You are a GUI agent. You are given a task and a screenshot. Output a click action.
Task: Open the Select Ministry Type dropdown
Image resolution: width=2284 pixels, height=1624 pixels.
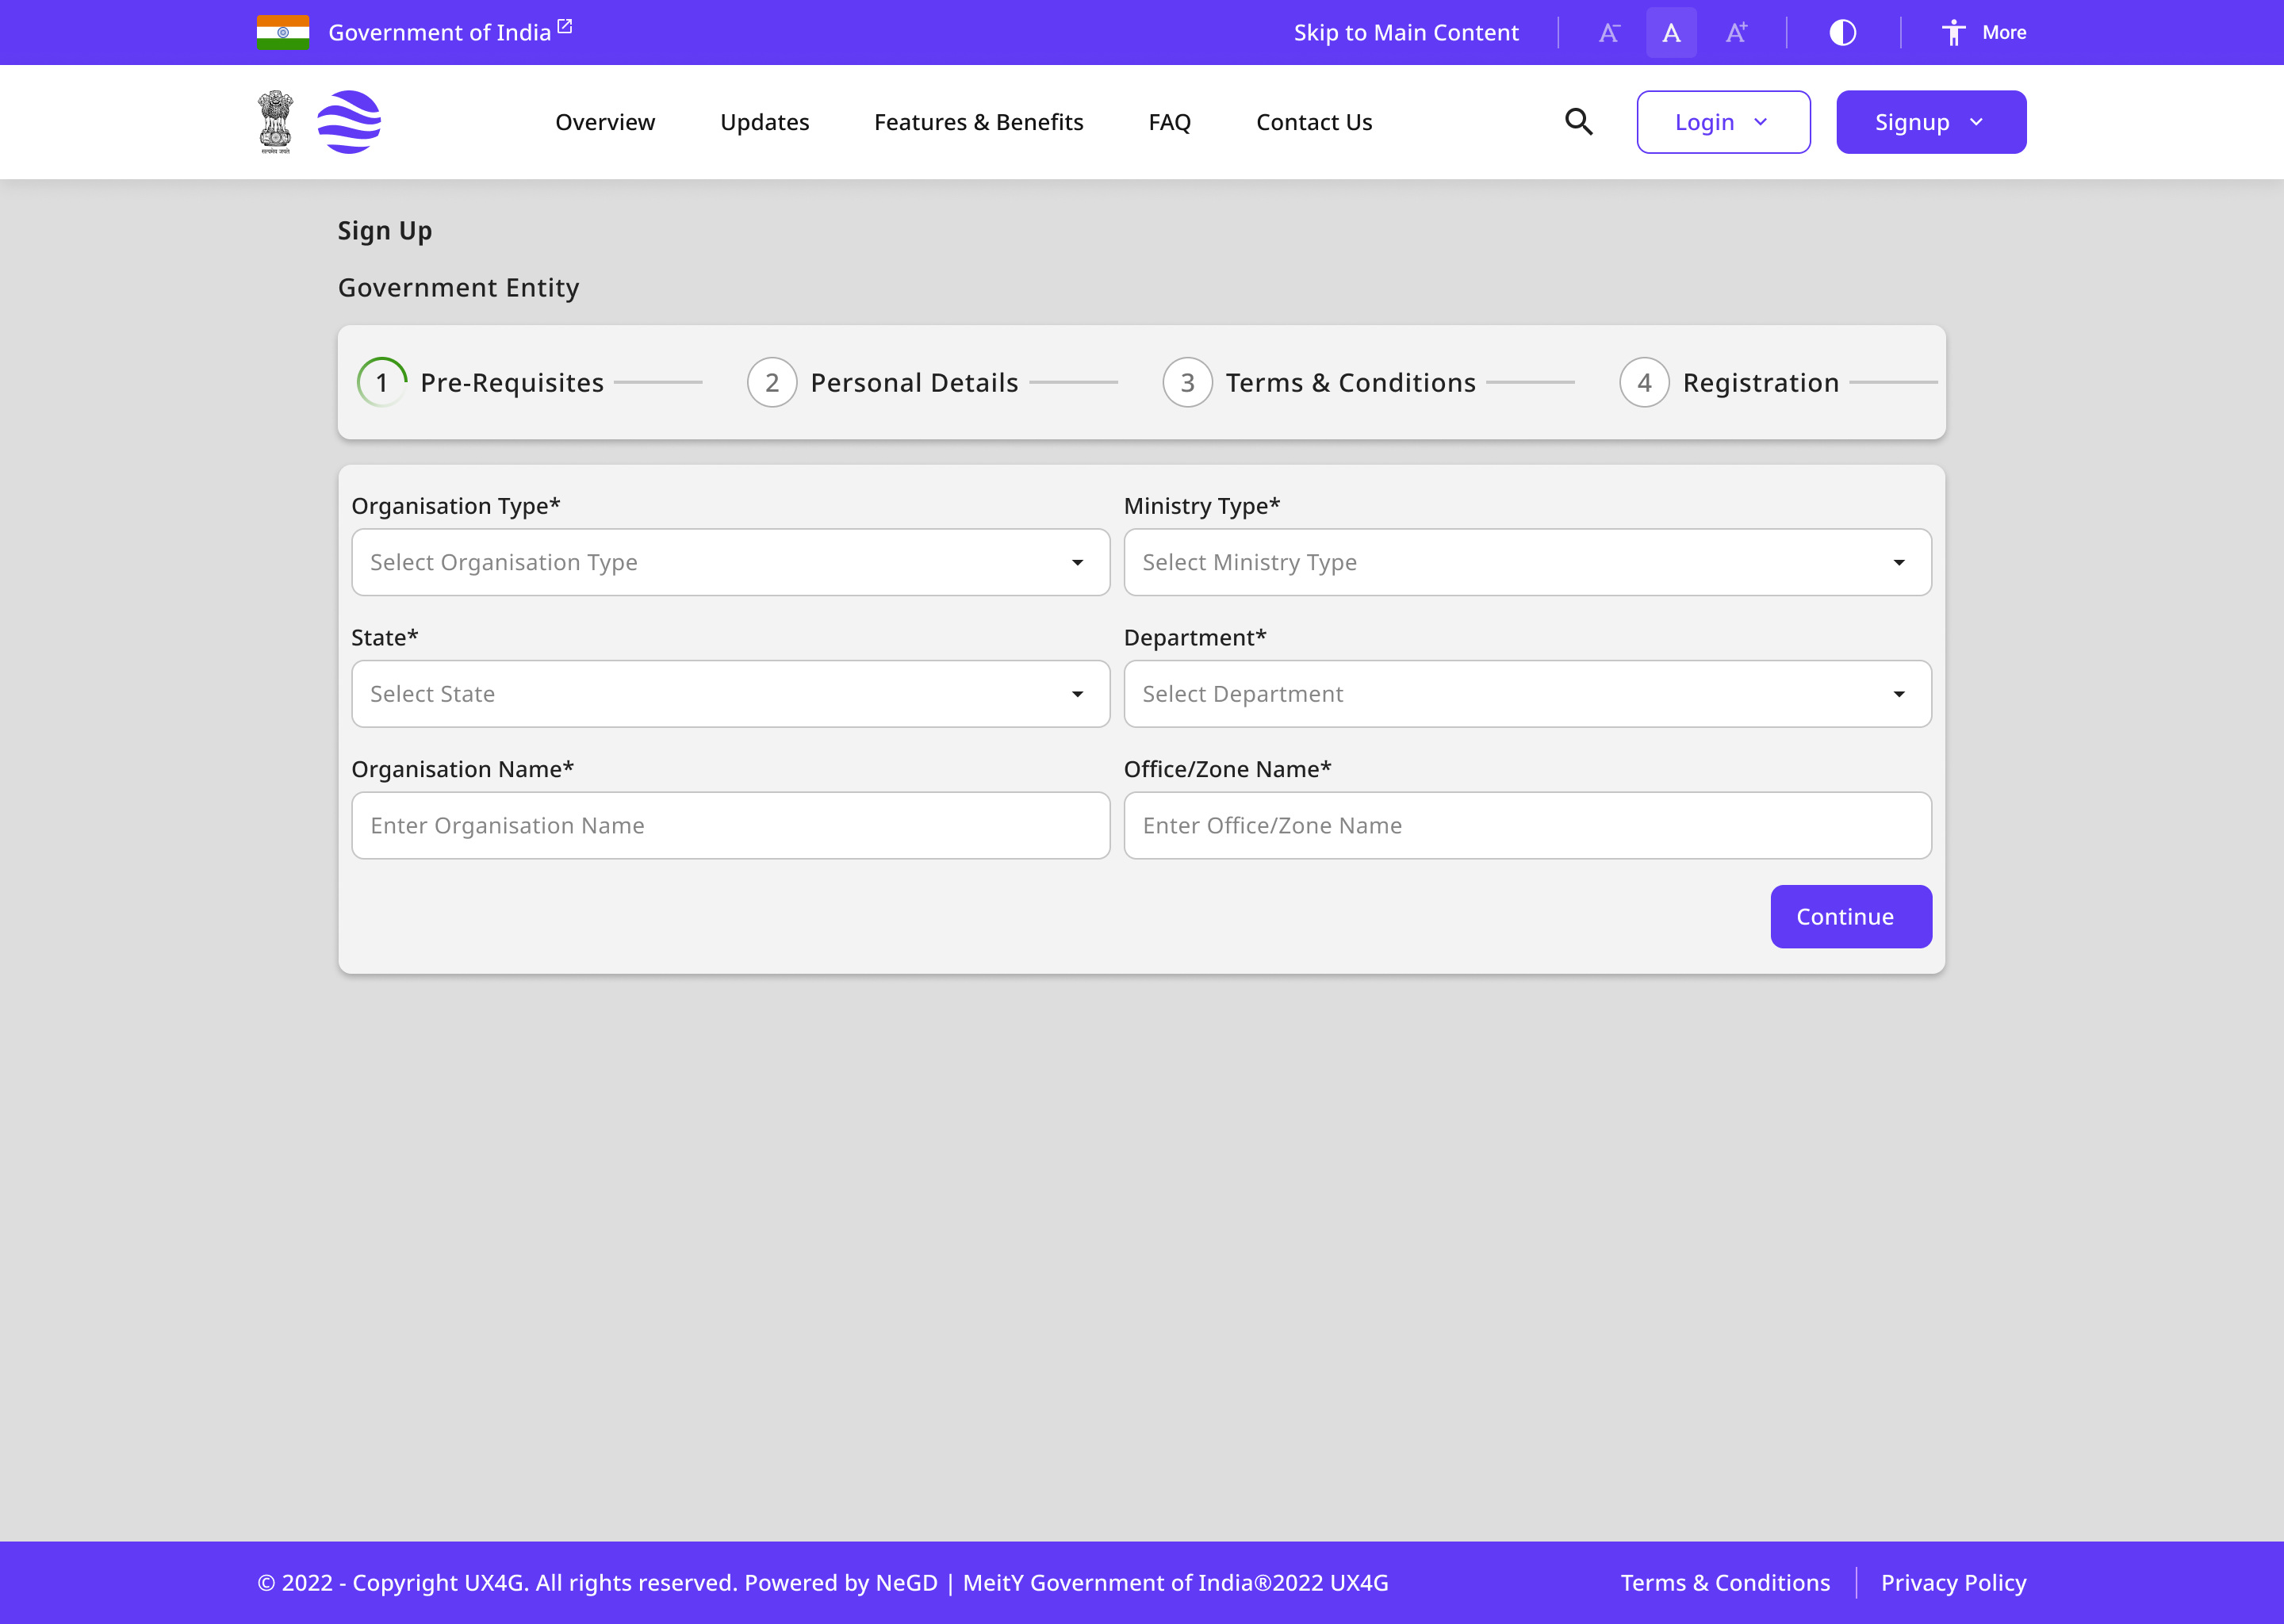(x=1527, y=562)
